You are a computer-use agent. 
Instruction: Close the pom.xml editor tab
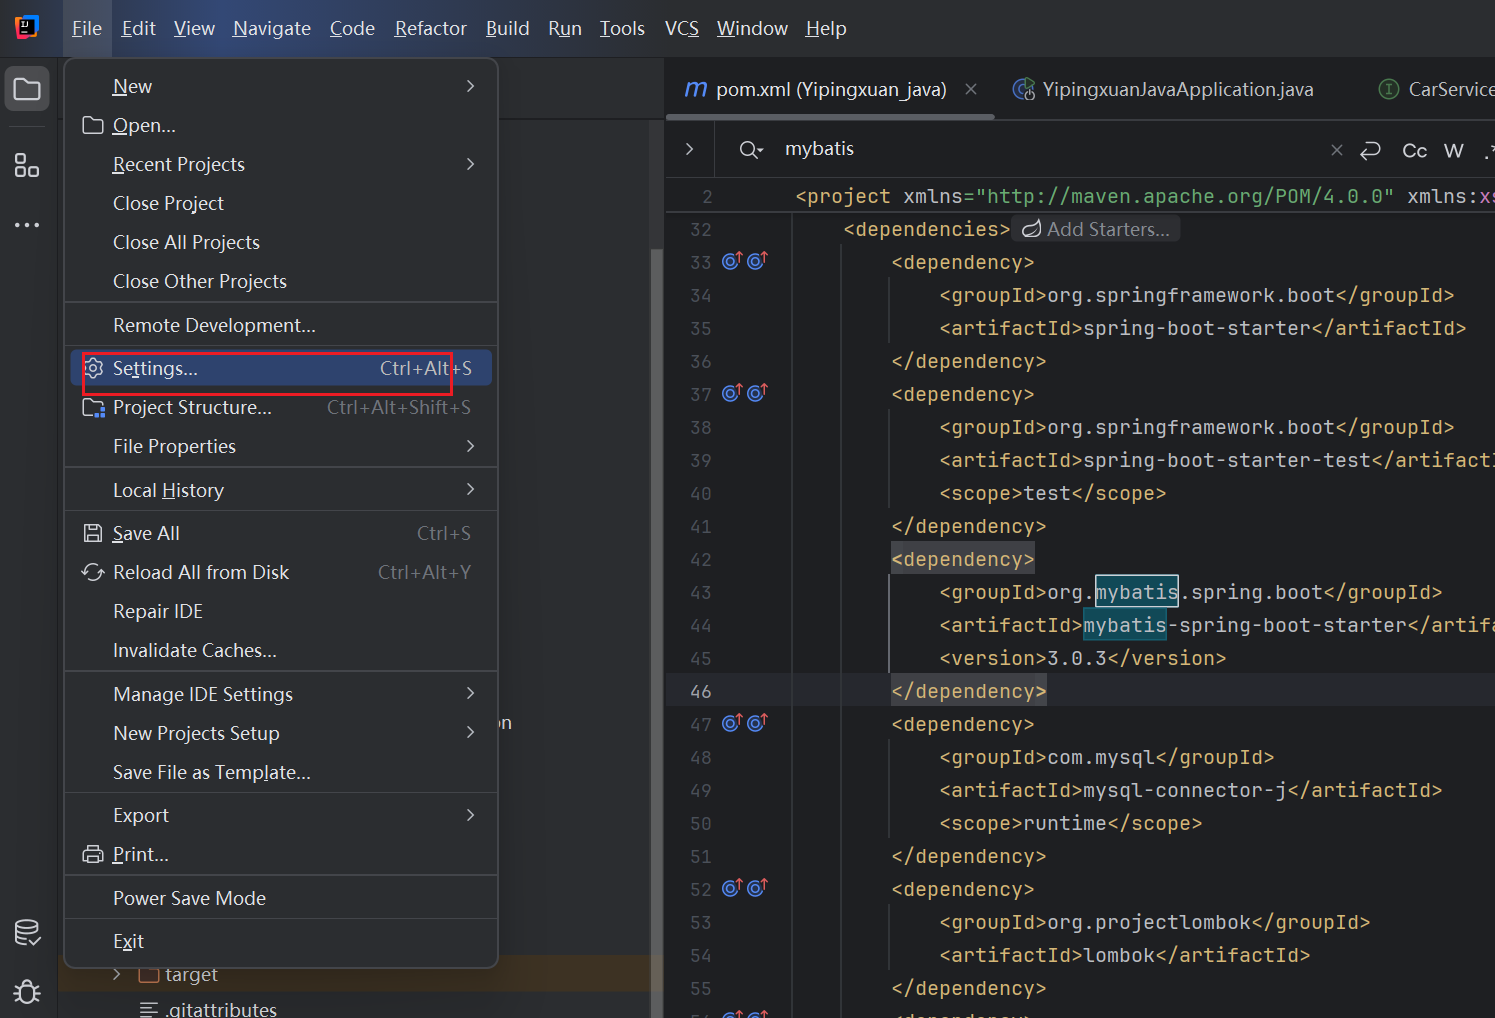pyautogui.click(x=970, y=90)
